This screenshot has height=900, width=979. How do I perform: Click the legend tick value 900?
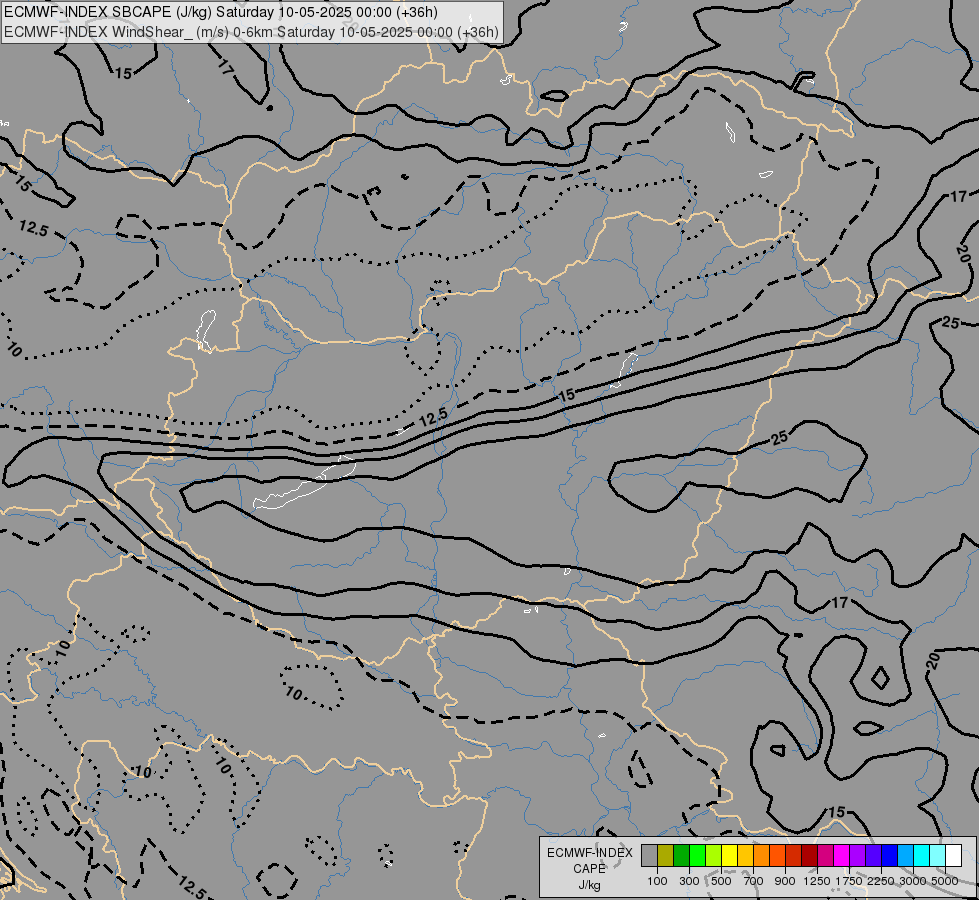click(785, 881)
